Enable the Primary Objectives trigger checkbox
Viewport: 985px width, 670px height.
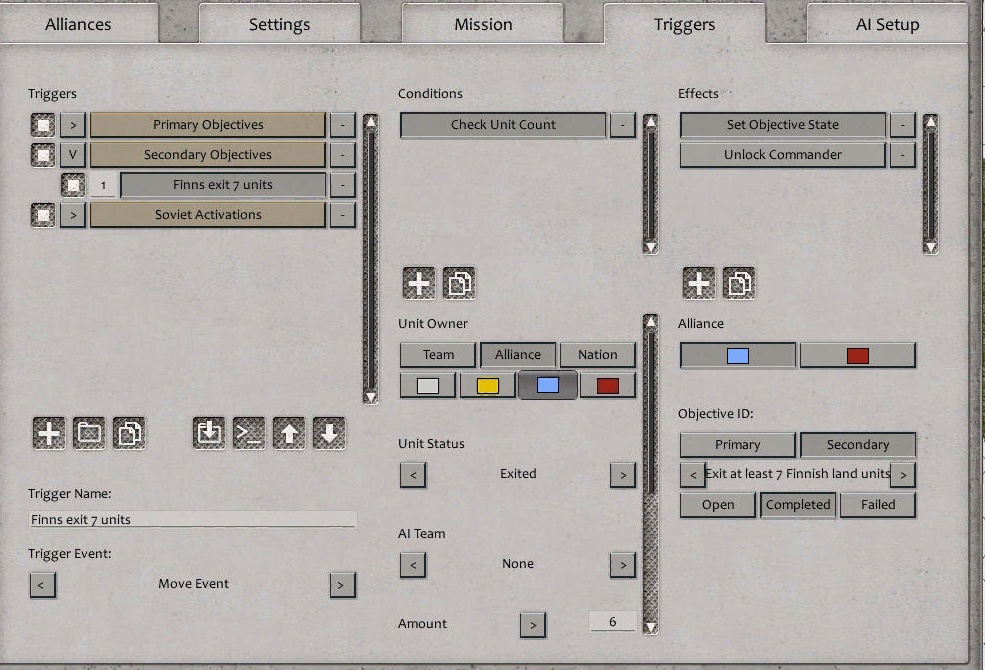point(41,124)
